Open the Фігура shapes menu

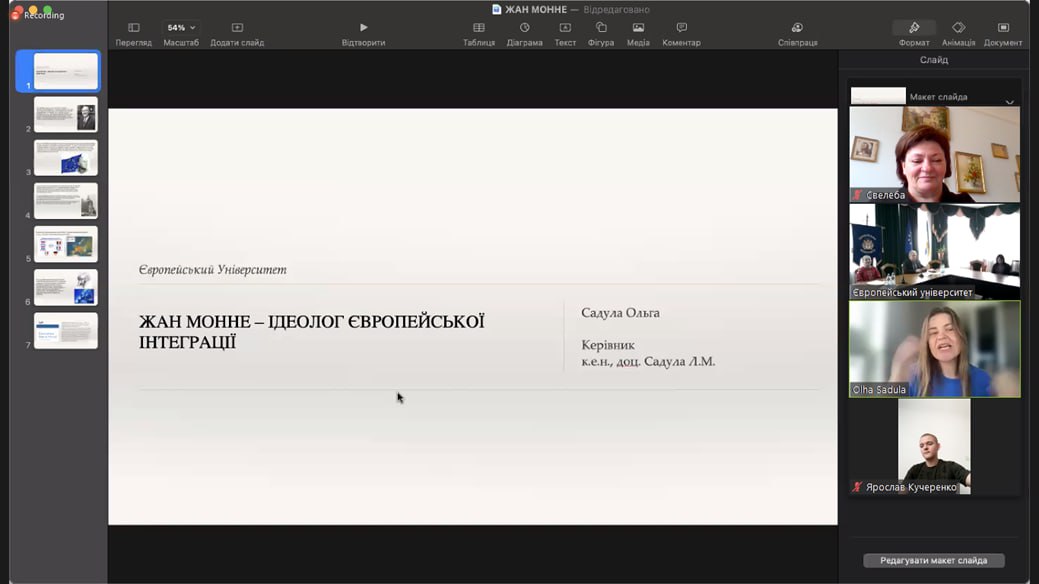601,28
